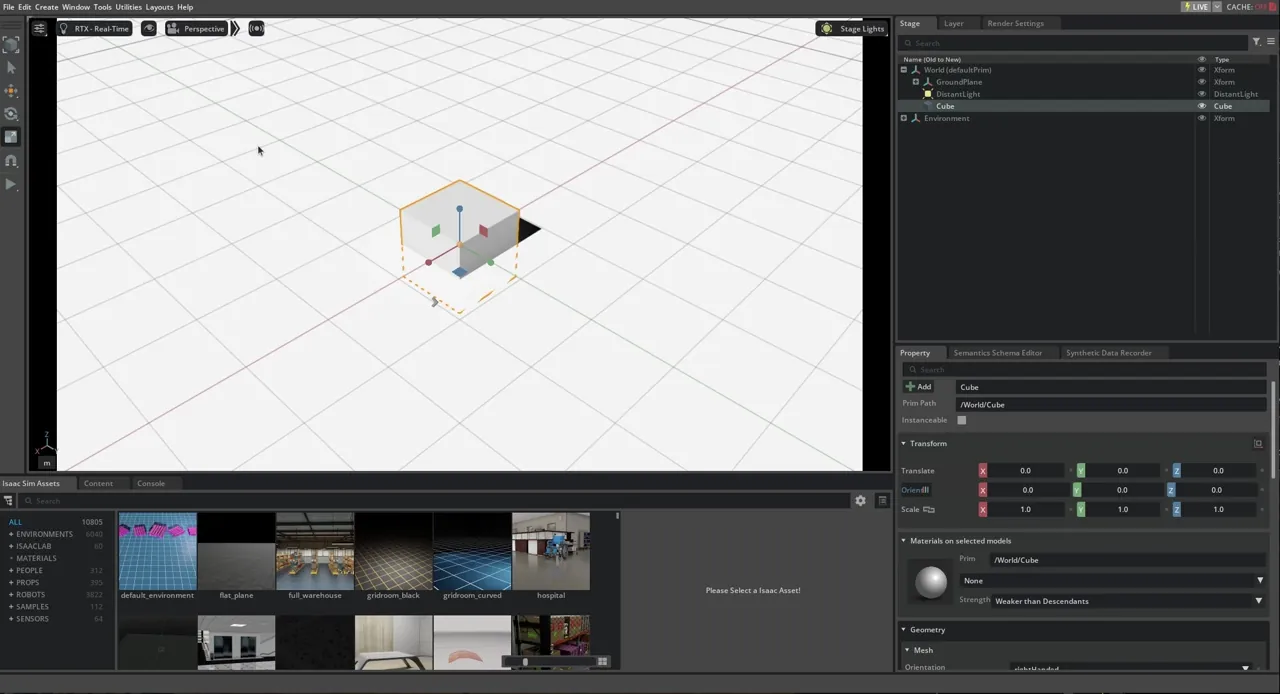The height and width of the screenshot is (694, 1280).
Task: Collapse the World defaultPrim tree item
Action: [903, 69]
